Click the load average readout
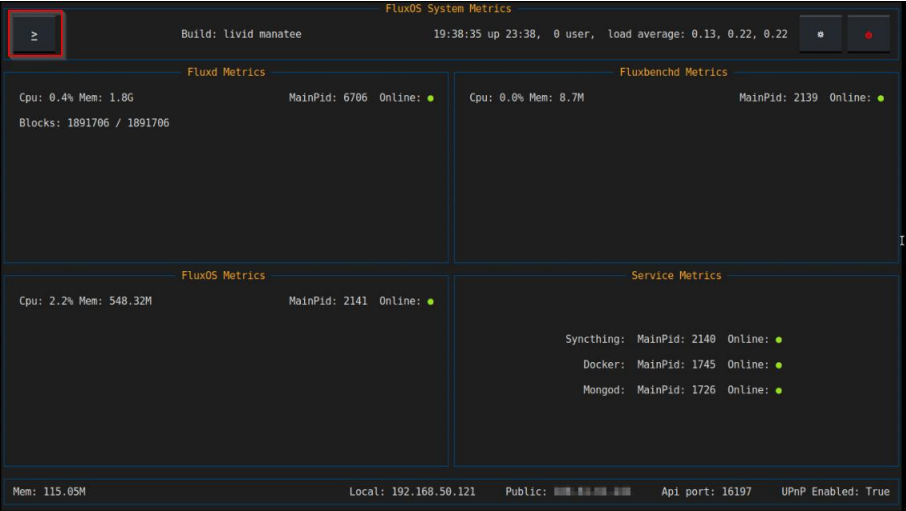This screenshot has width=906, height=511. click(x=697, y=34)
